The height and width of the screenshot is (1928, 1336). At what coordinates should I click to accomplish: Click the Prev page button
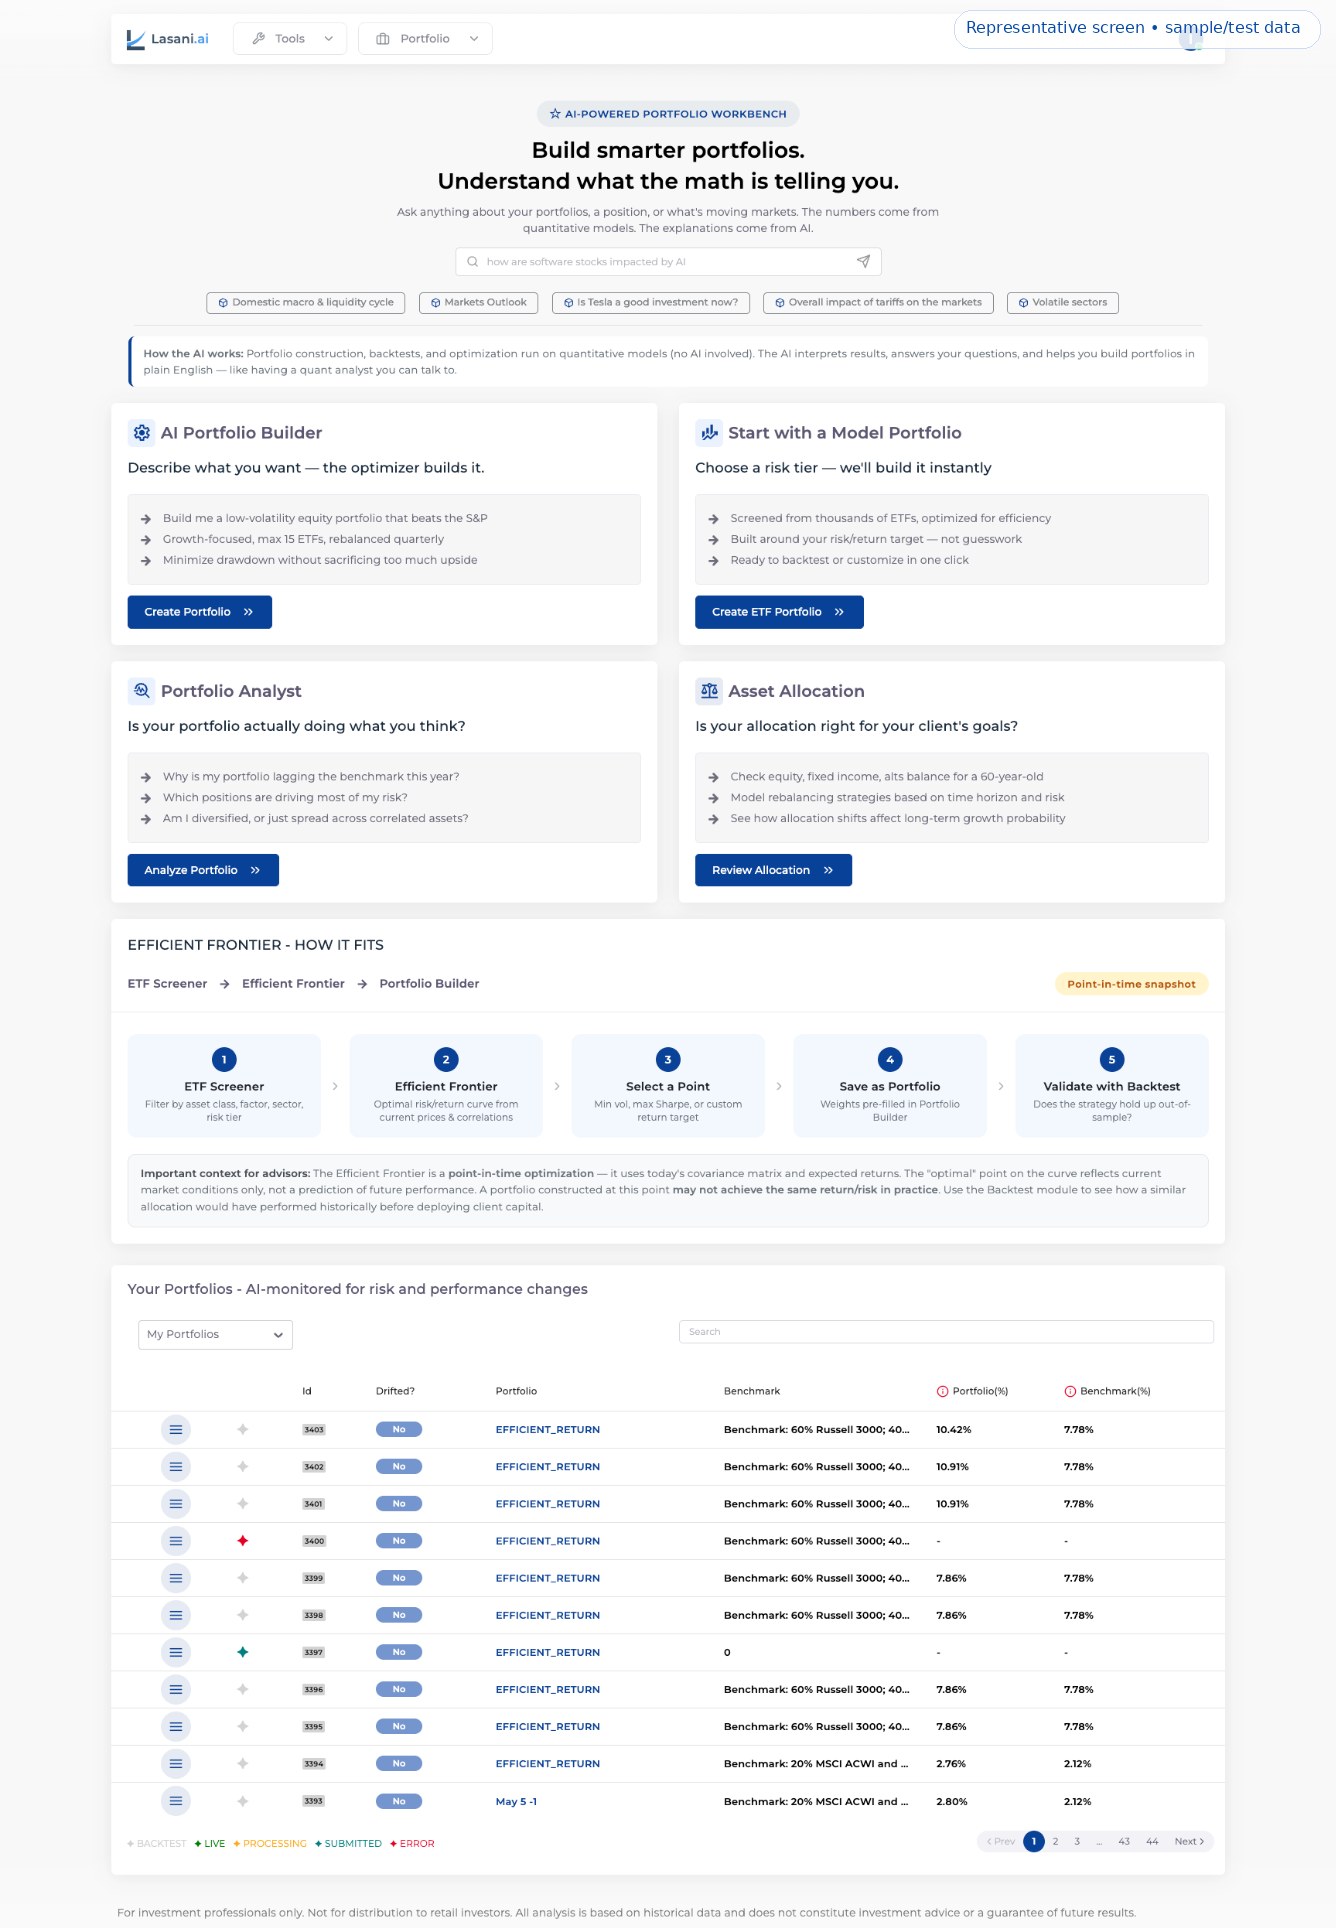1001,1841
